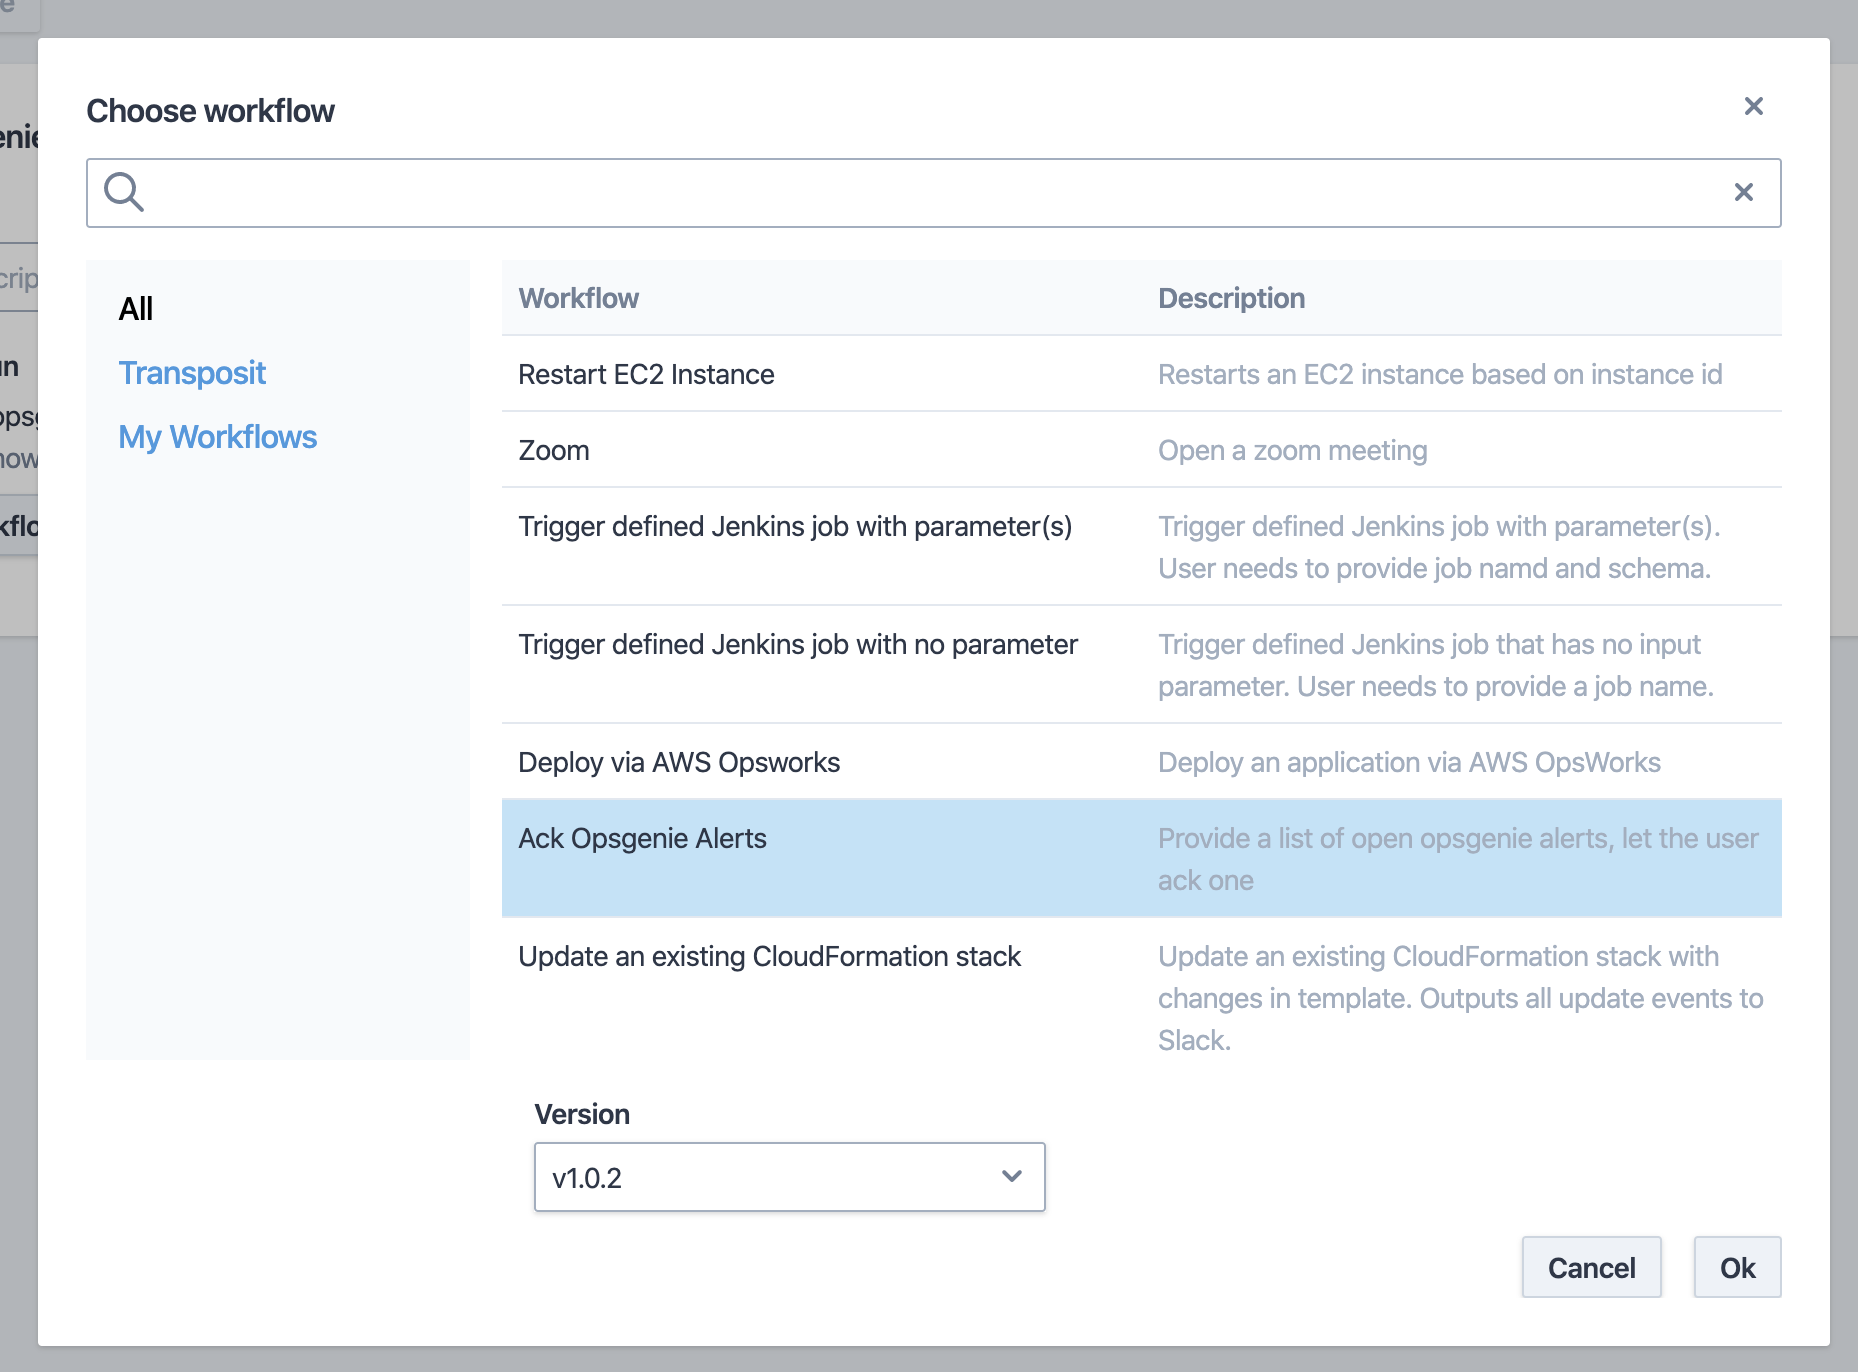Screen dimensions: 1858x1372
Task: Select the Restart EC2 Instance workflow
Action: pos(646,374)
